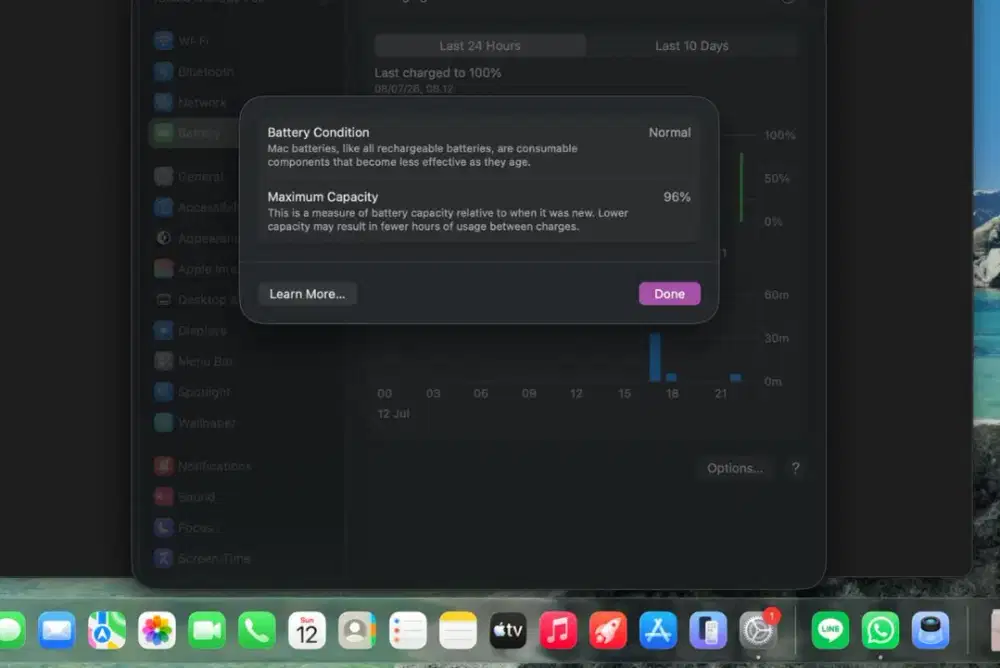Switch to the Last 10 Days tab
Screen dimensions: 1000x668
pos(691,46)
